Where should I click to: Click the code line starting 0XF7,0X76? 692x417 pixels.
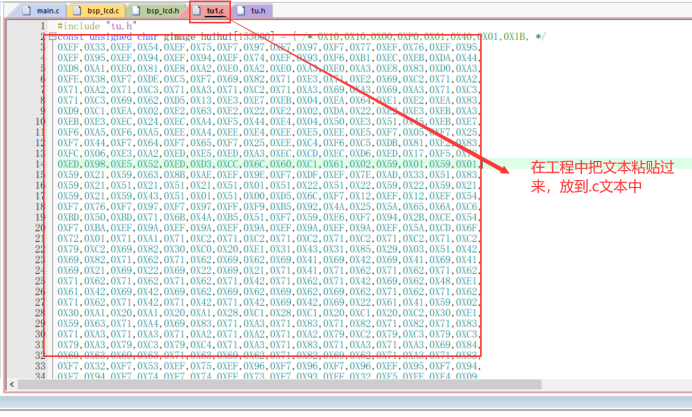click(268, 207)
